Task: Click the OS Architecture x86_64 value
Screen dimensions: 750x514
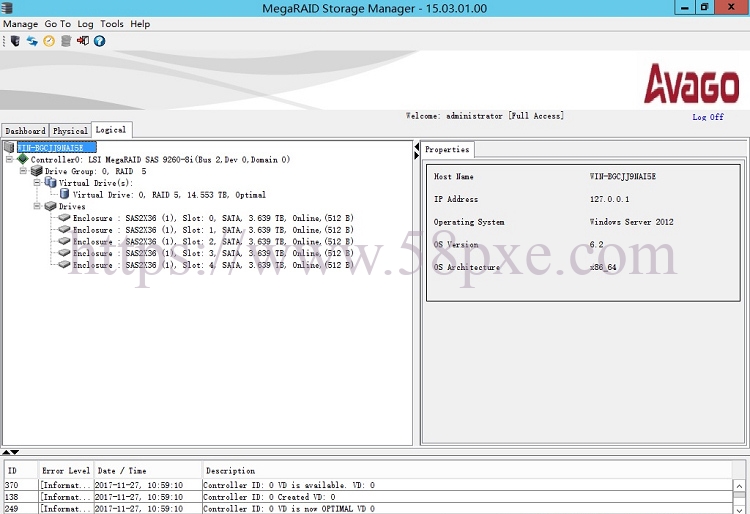Action: 603,267
